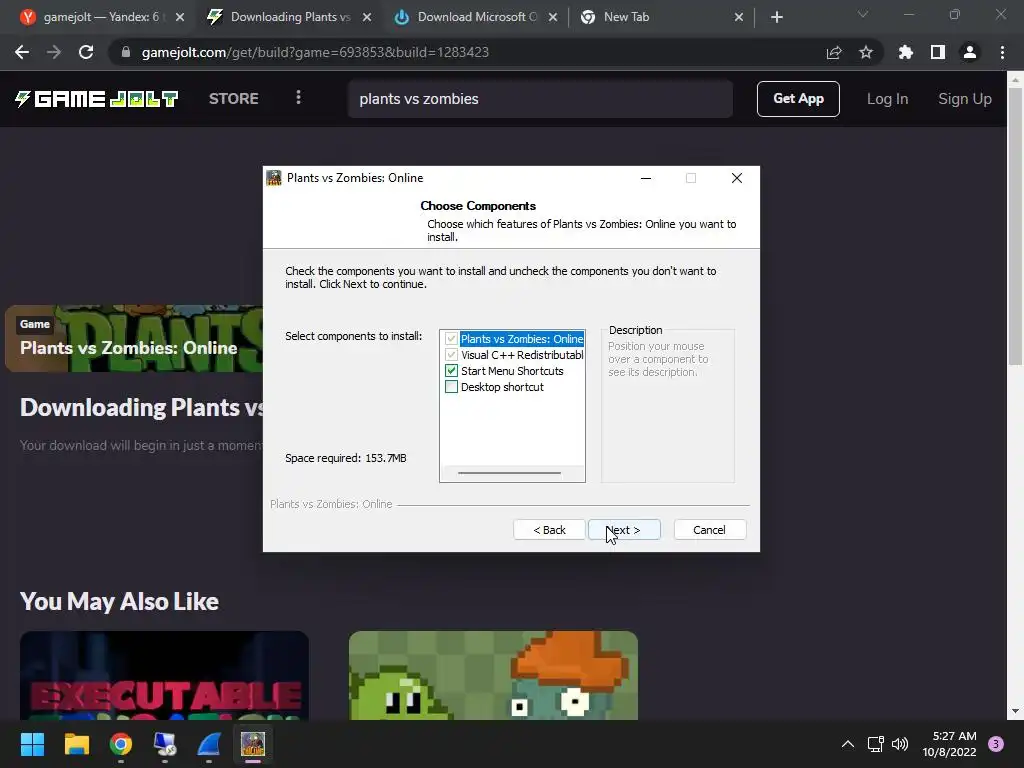The image size is (1024, 768).
Task: Click the Space required: 153.7MB text
Action: pyautogui.click(x=345, y=458)
